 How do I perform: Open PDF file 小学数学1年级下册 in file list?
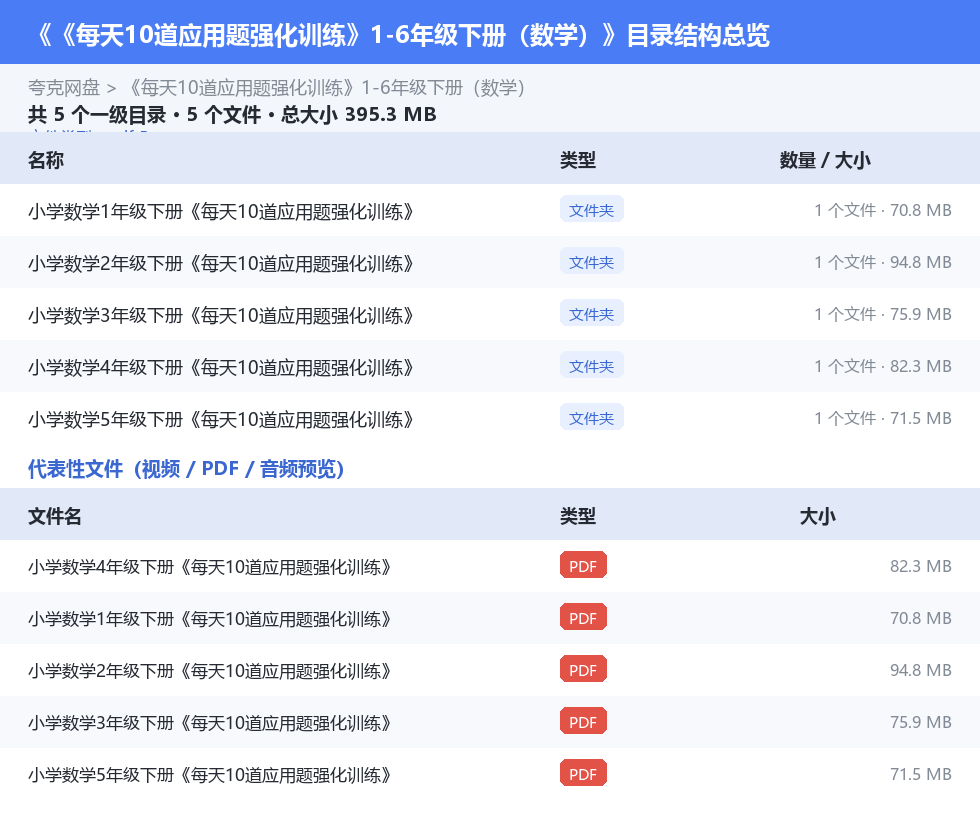[210, 619]
